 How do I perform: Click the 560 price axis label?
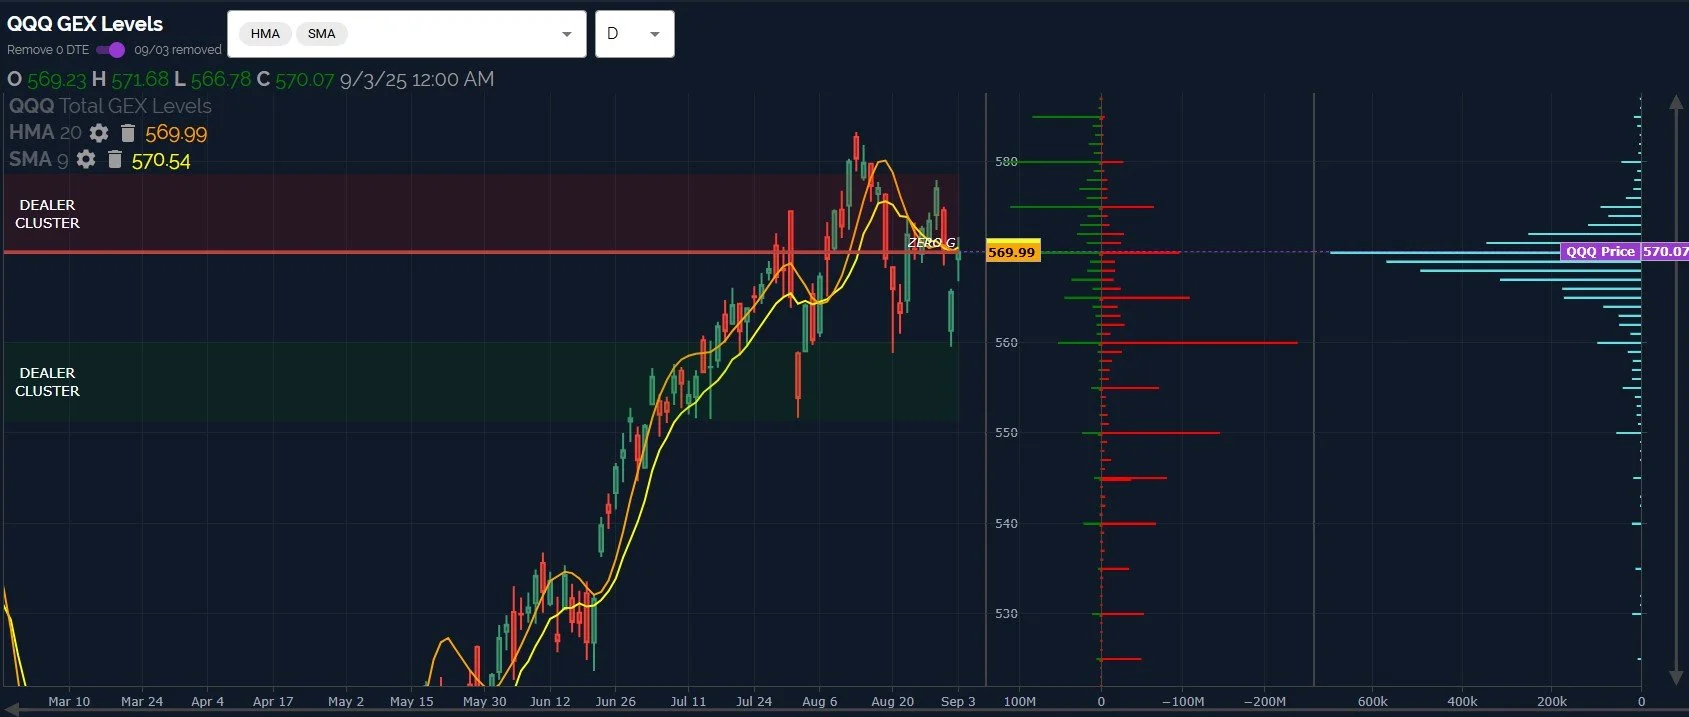1006,342
